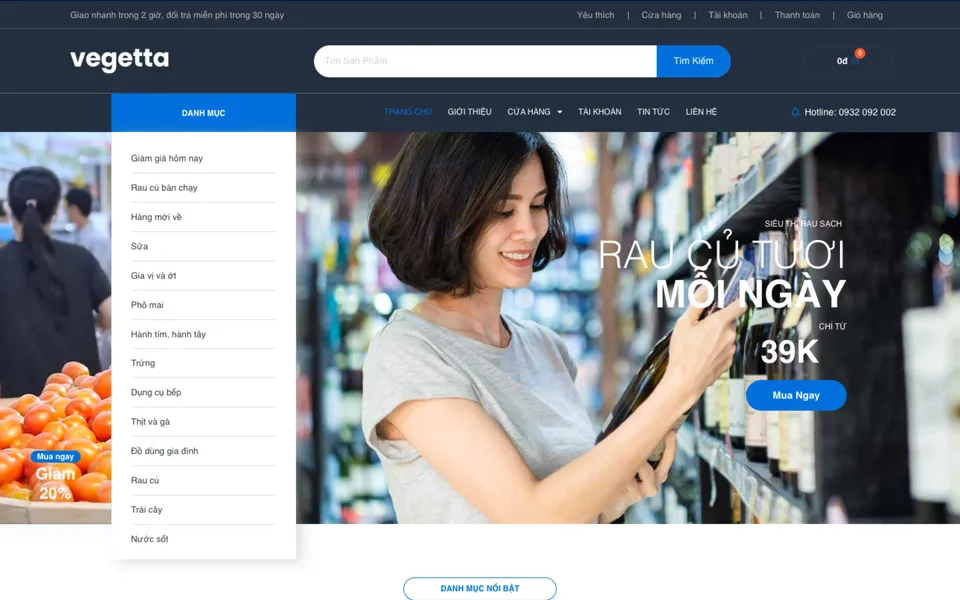Image resolution: width=960 pixels, height=600 pixels.
Task: Select the Trứng category
Action: coord(143,363)
